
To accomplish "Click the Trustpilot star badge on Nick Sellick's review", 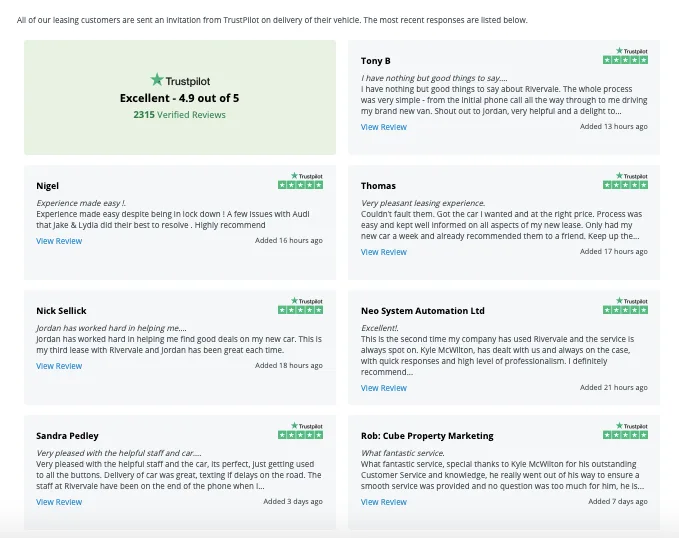I will pyautogui.click(x=300, y=306).
